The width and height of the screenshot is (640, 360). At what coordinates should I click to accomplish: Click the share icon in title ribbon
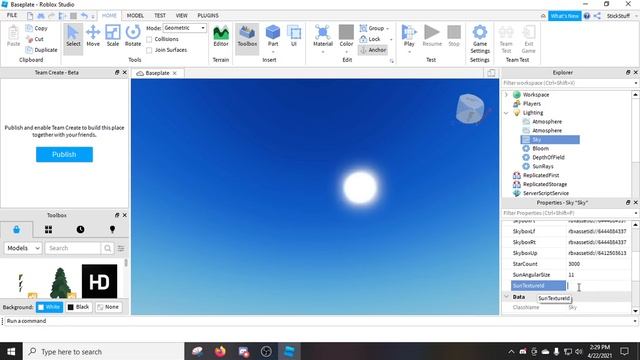pos(597,16)
